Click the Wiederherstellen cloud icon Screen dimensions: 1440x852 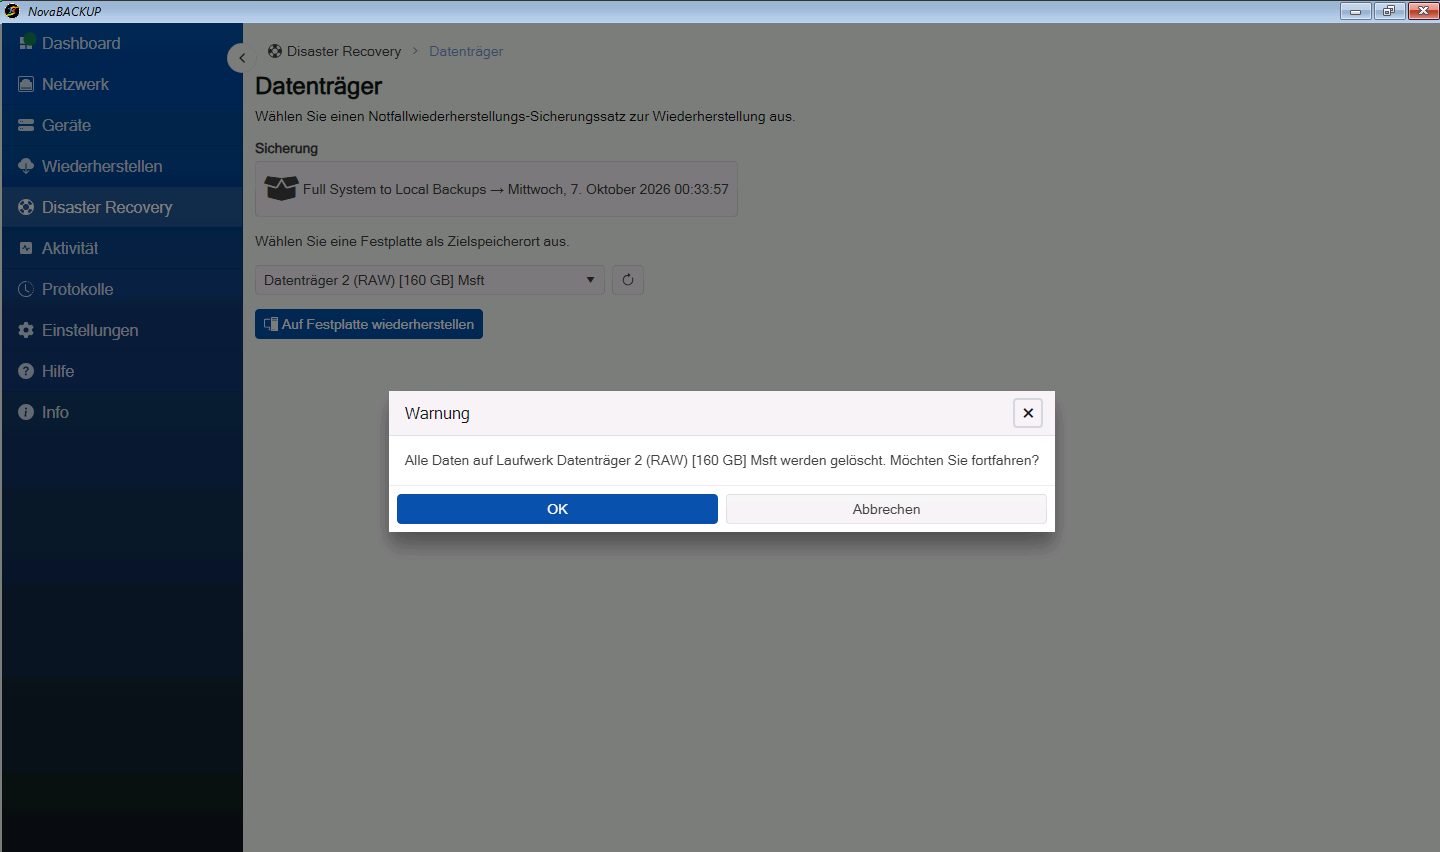pyautogui.click(x=26, y=166)
